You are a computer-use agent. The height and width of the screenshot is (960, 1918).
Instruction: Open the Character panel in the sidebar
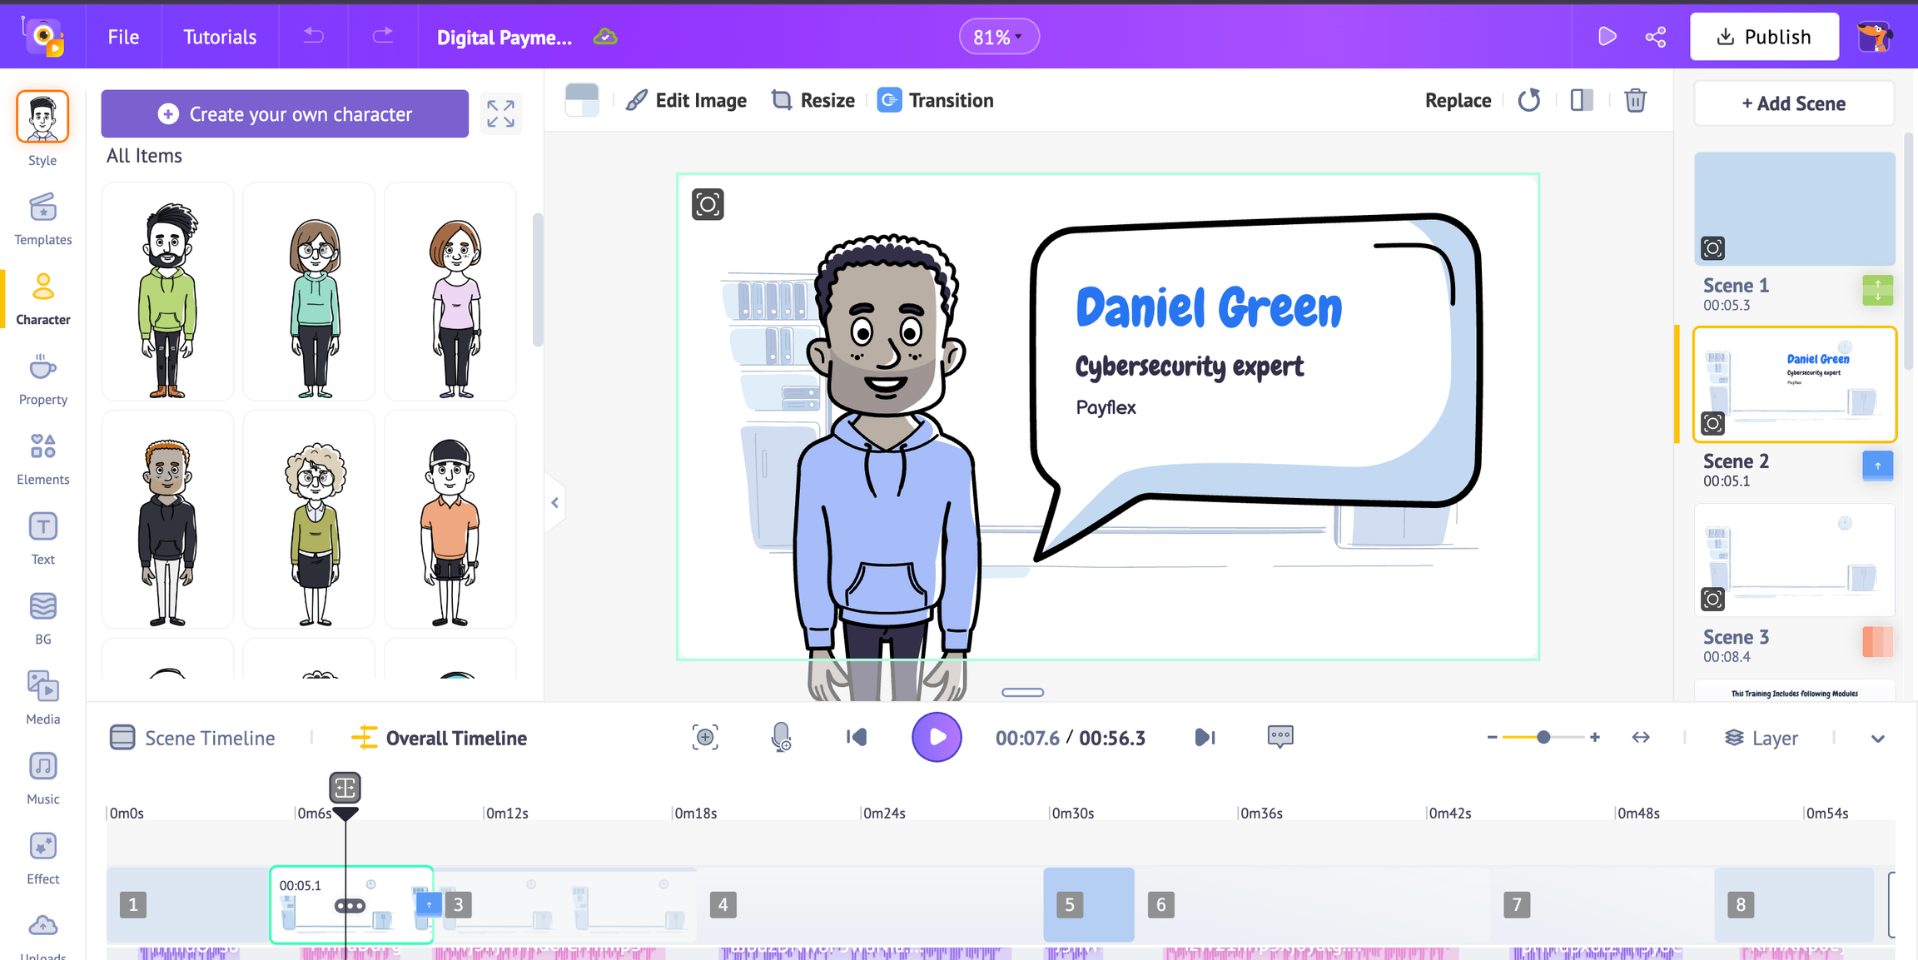click(42, 297)
